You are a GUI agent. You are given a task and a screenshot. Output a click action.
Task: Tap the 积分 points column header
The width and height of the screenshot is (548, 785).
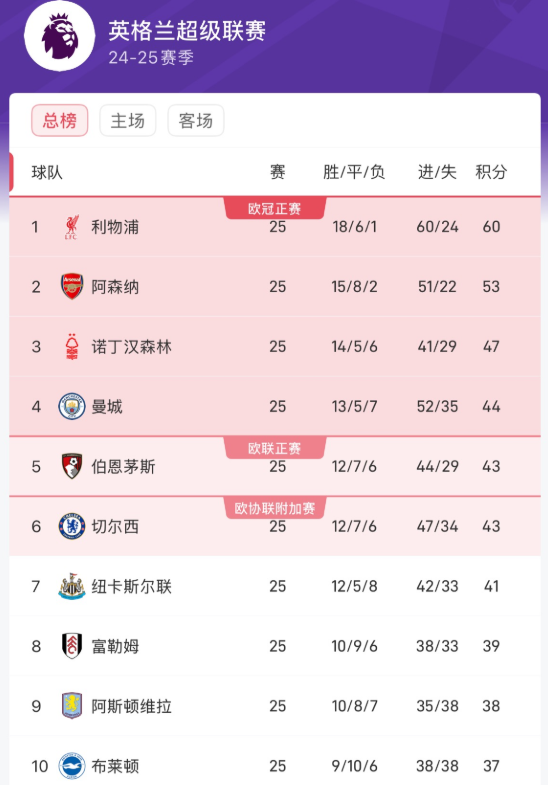pyautogui.click(x=491, y=172)
